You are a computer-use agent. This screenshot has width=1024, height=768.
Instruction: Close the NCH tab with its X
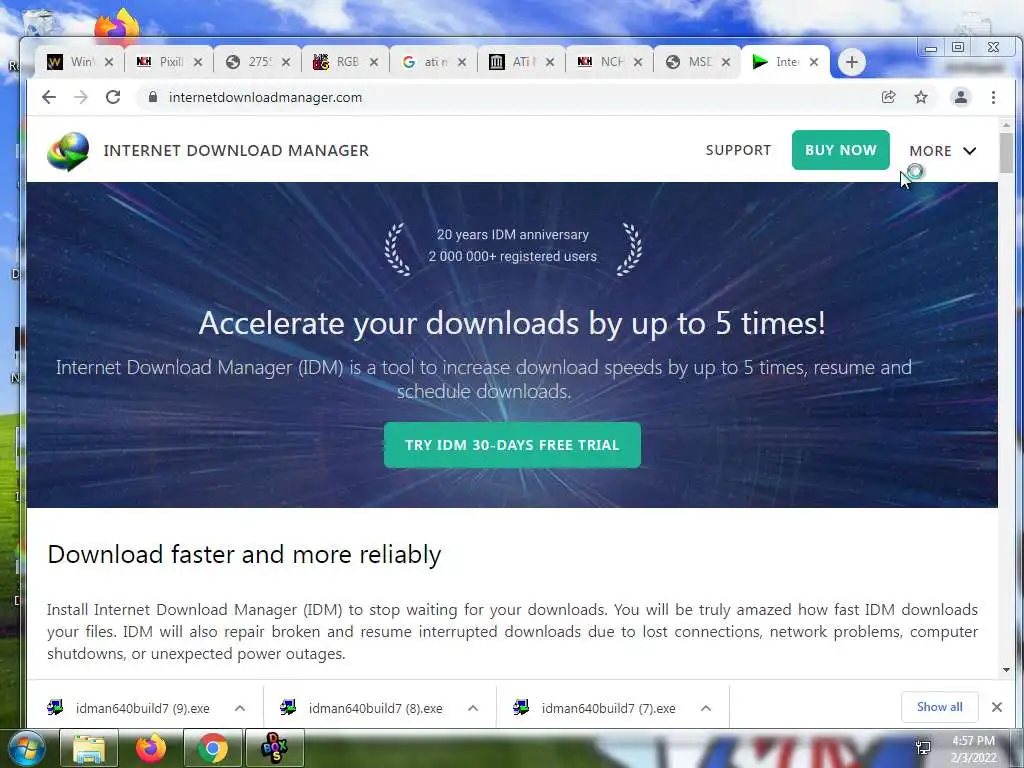(x=638, y=62)
